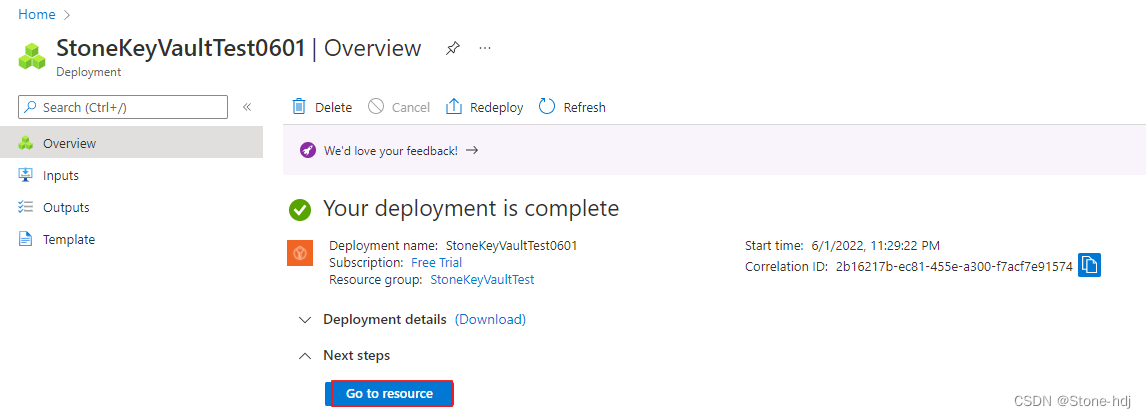
Task: Click the green deployment complete checkmark
Action: (300, 210)
